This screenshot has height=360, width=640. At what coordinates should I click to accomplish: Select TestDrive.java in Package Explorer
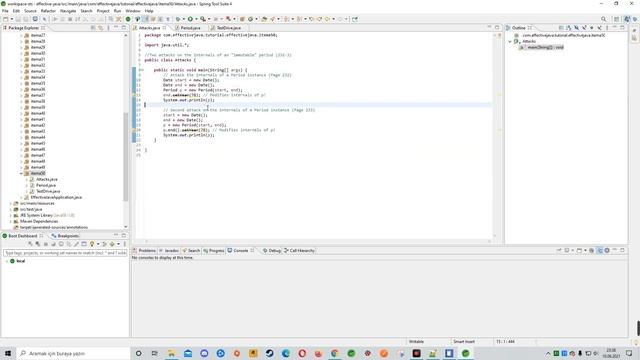click(48, 191)
